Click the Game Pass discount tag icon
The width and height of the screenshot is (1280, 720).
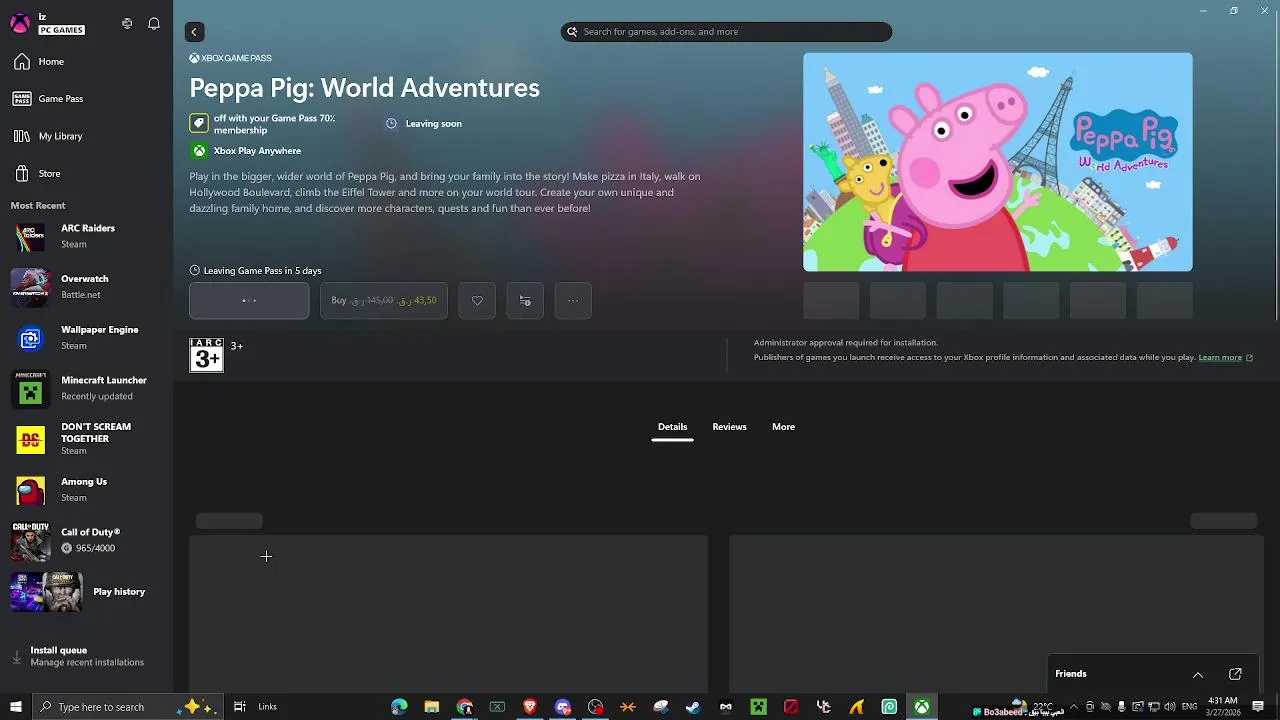[x=199, y=124]
